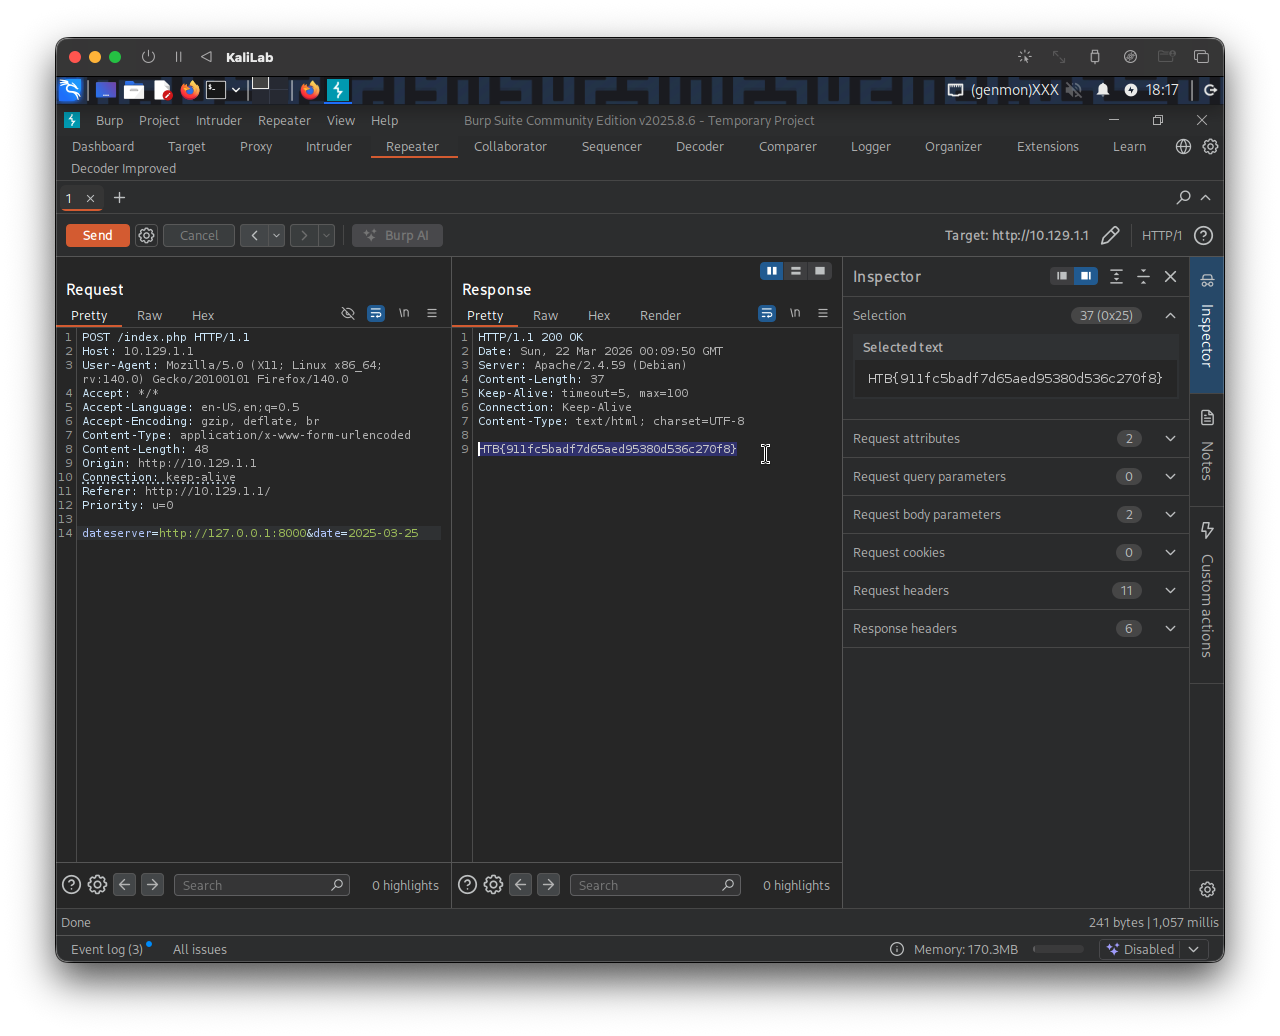
Task: Open request settings gear beside Send button
Action: pos(146,235)
